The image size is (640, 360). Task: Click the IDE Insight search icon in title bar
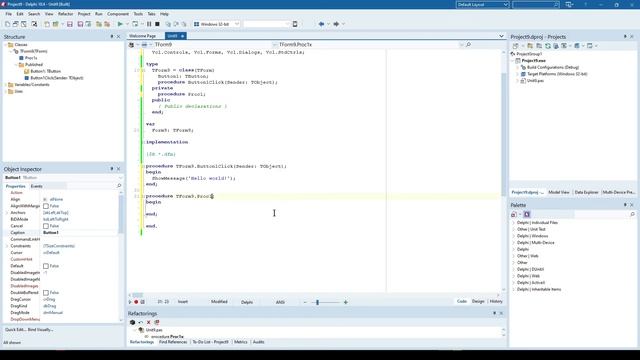[556, 4]
